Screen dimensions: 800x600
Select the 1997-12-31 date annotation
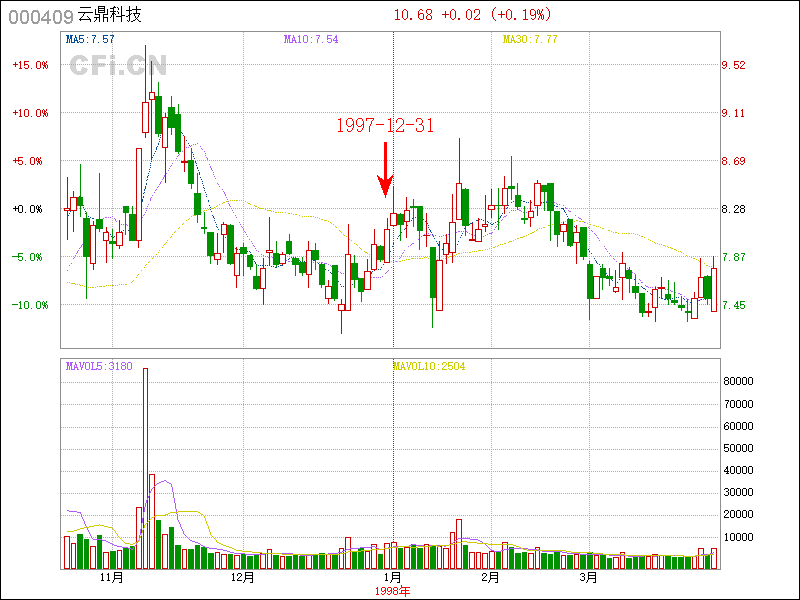click(x=384, y=125)
